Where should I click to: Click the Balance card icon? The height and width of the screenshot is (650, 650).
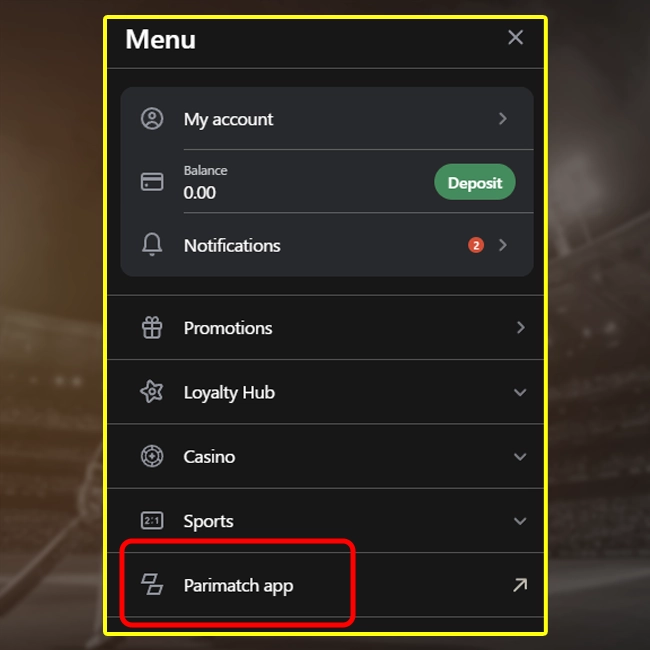coord(152,182)
